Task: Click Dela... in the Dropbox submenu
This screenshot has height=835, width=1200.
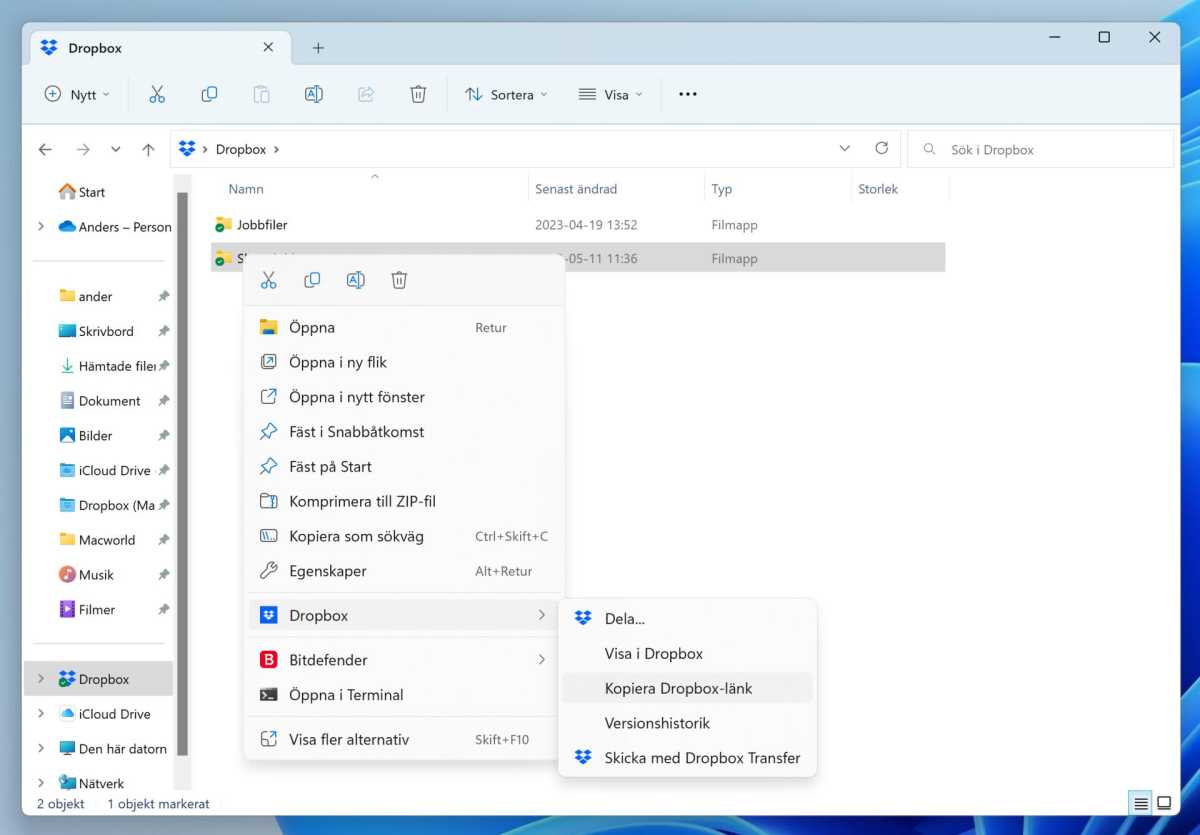Action: [688, 619]
